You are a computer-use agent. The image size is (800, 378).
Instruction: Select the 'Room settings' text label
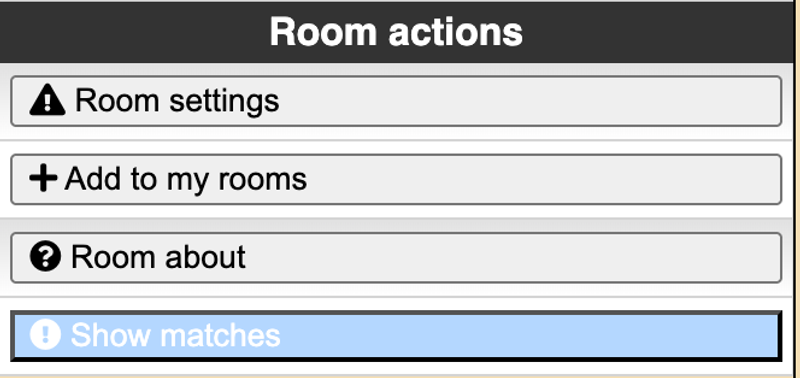(x=177, y=101)
